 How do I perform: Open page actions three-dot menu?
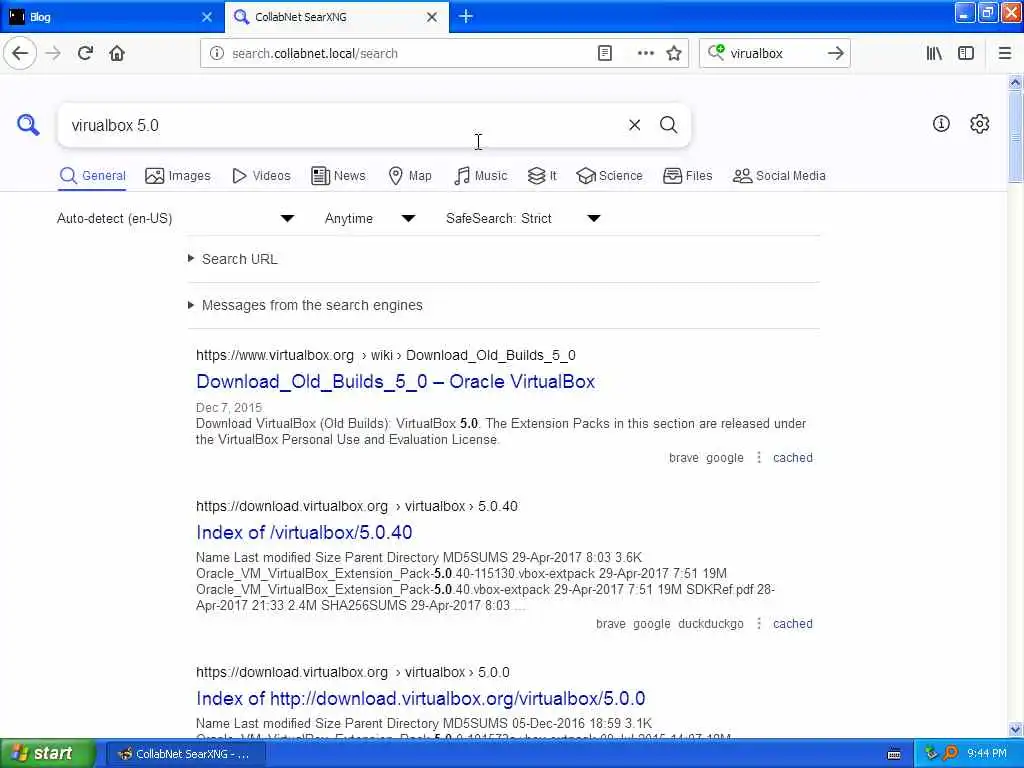tap(645, 53)
